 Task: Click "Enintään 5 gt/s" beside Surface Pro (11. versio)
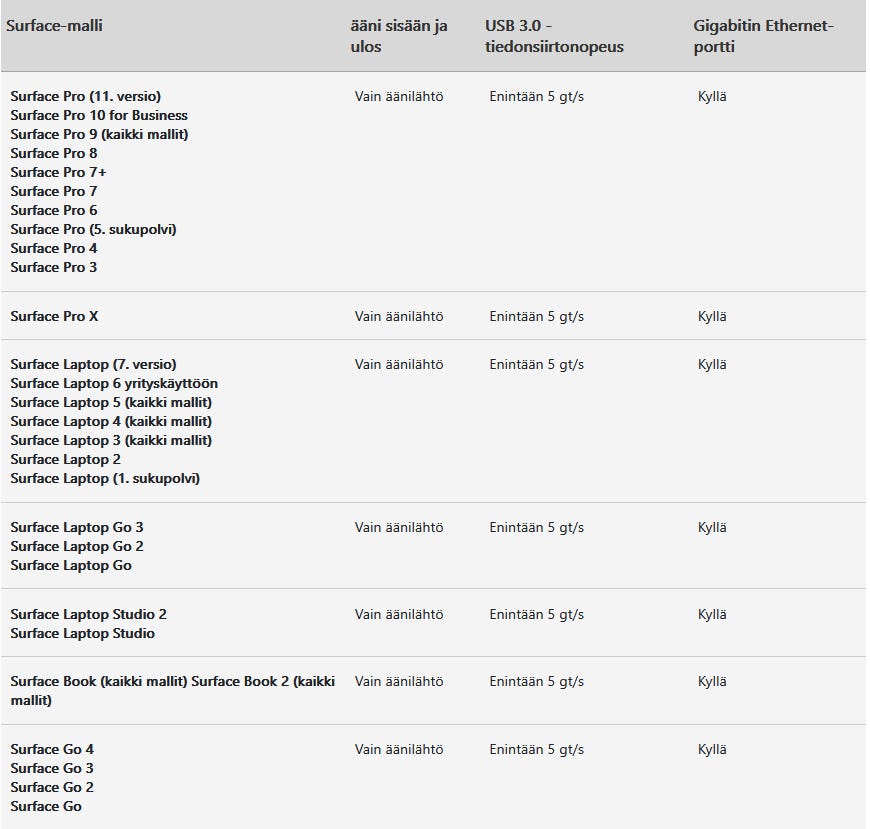[537, 97]
